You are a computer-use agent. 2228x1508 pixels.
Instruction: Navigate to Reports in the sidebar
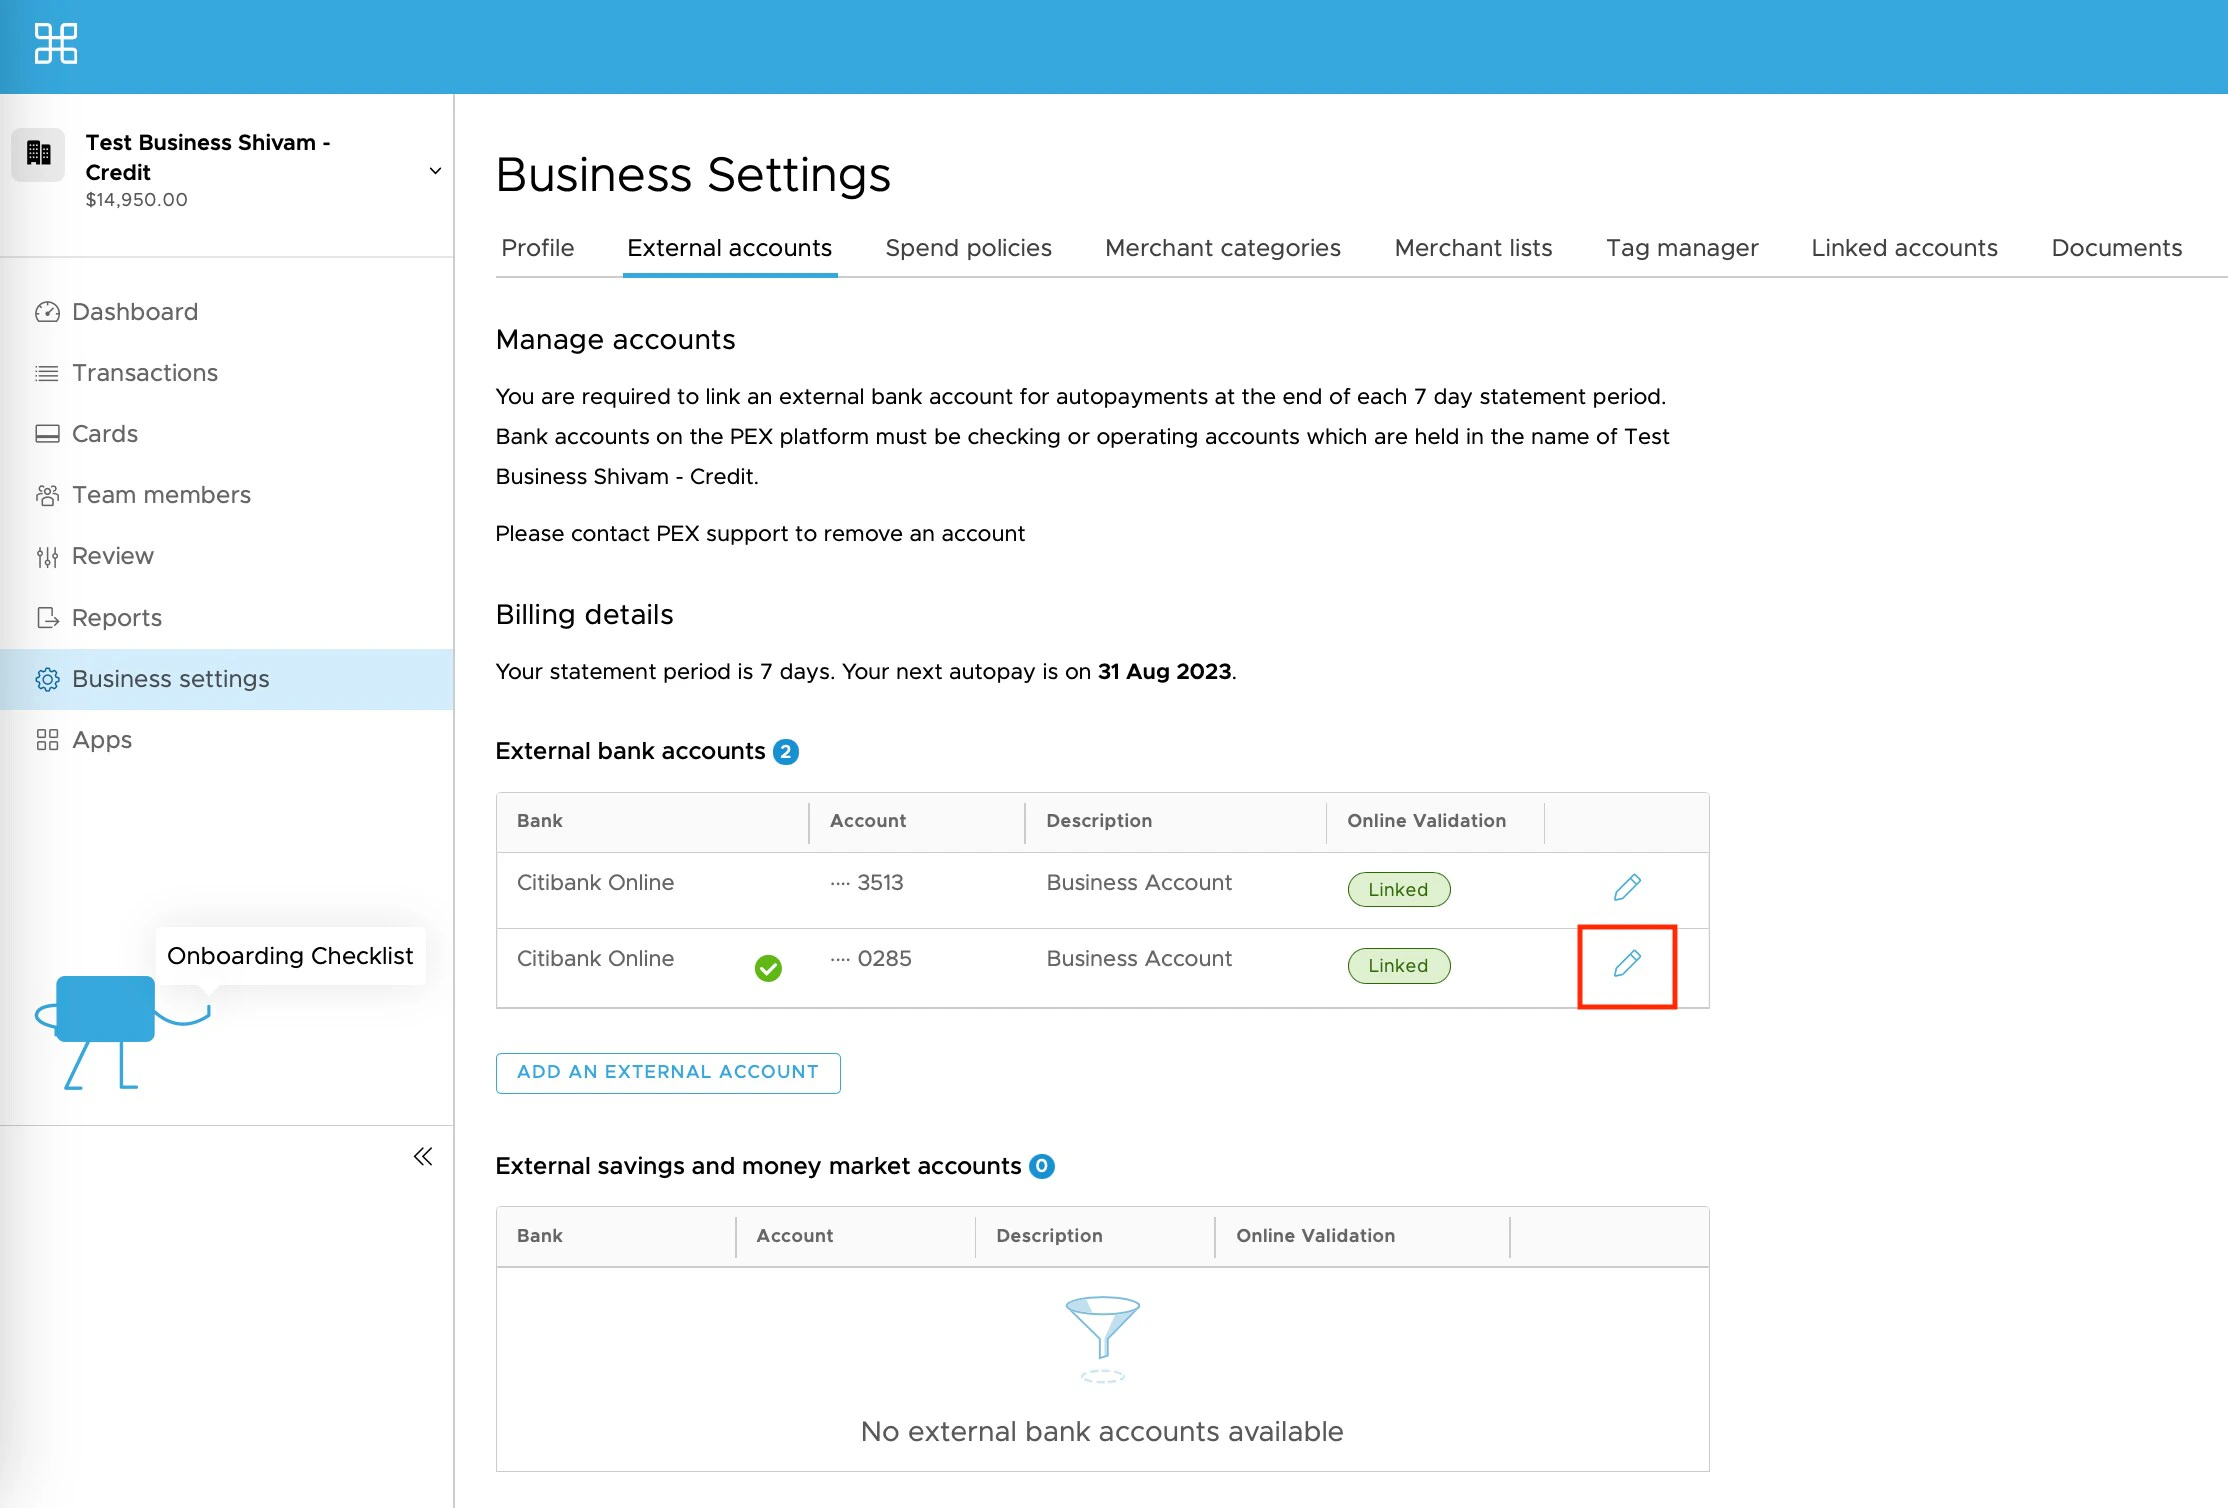(x=116, y=618)
